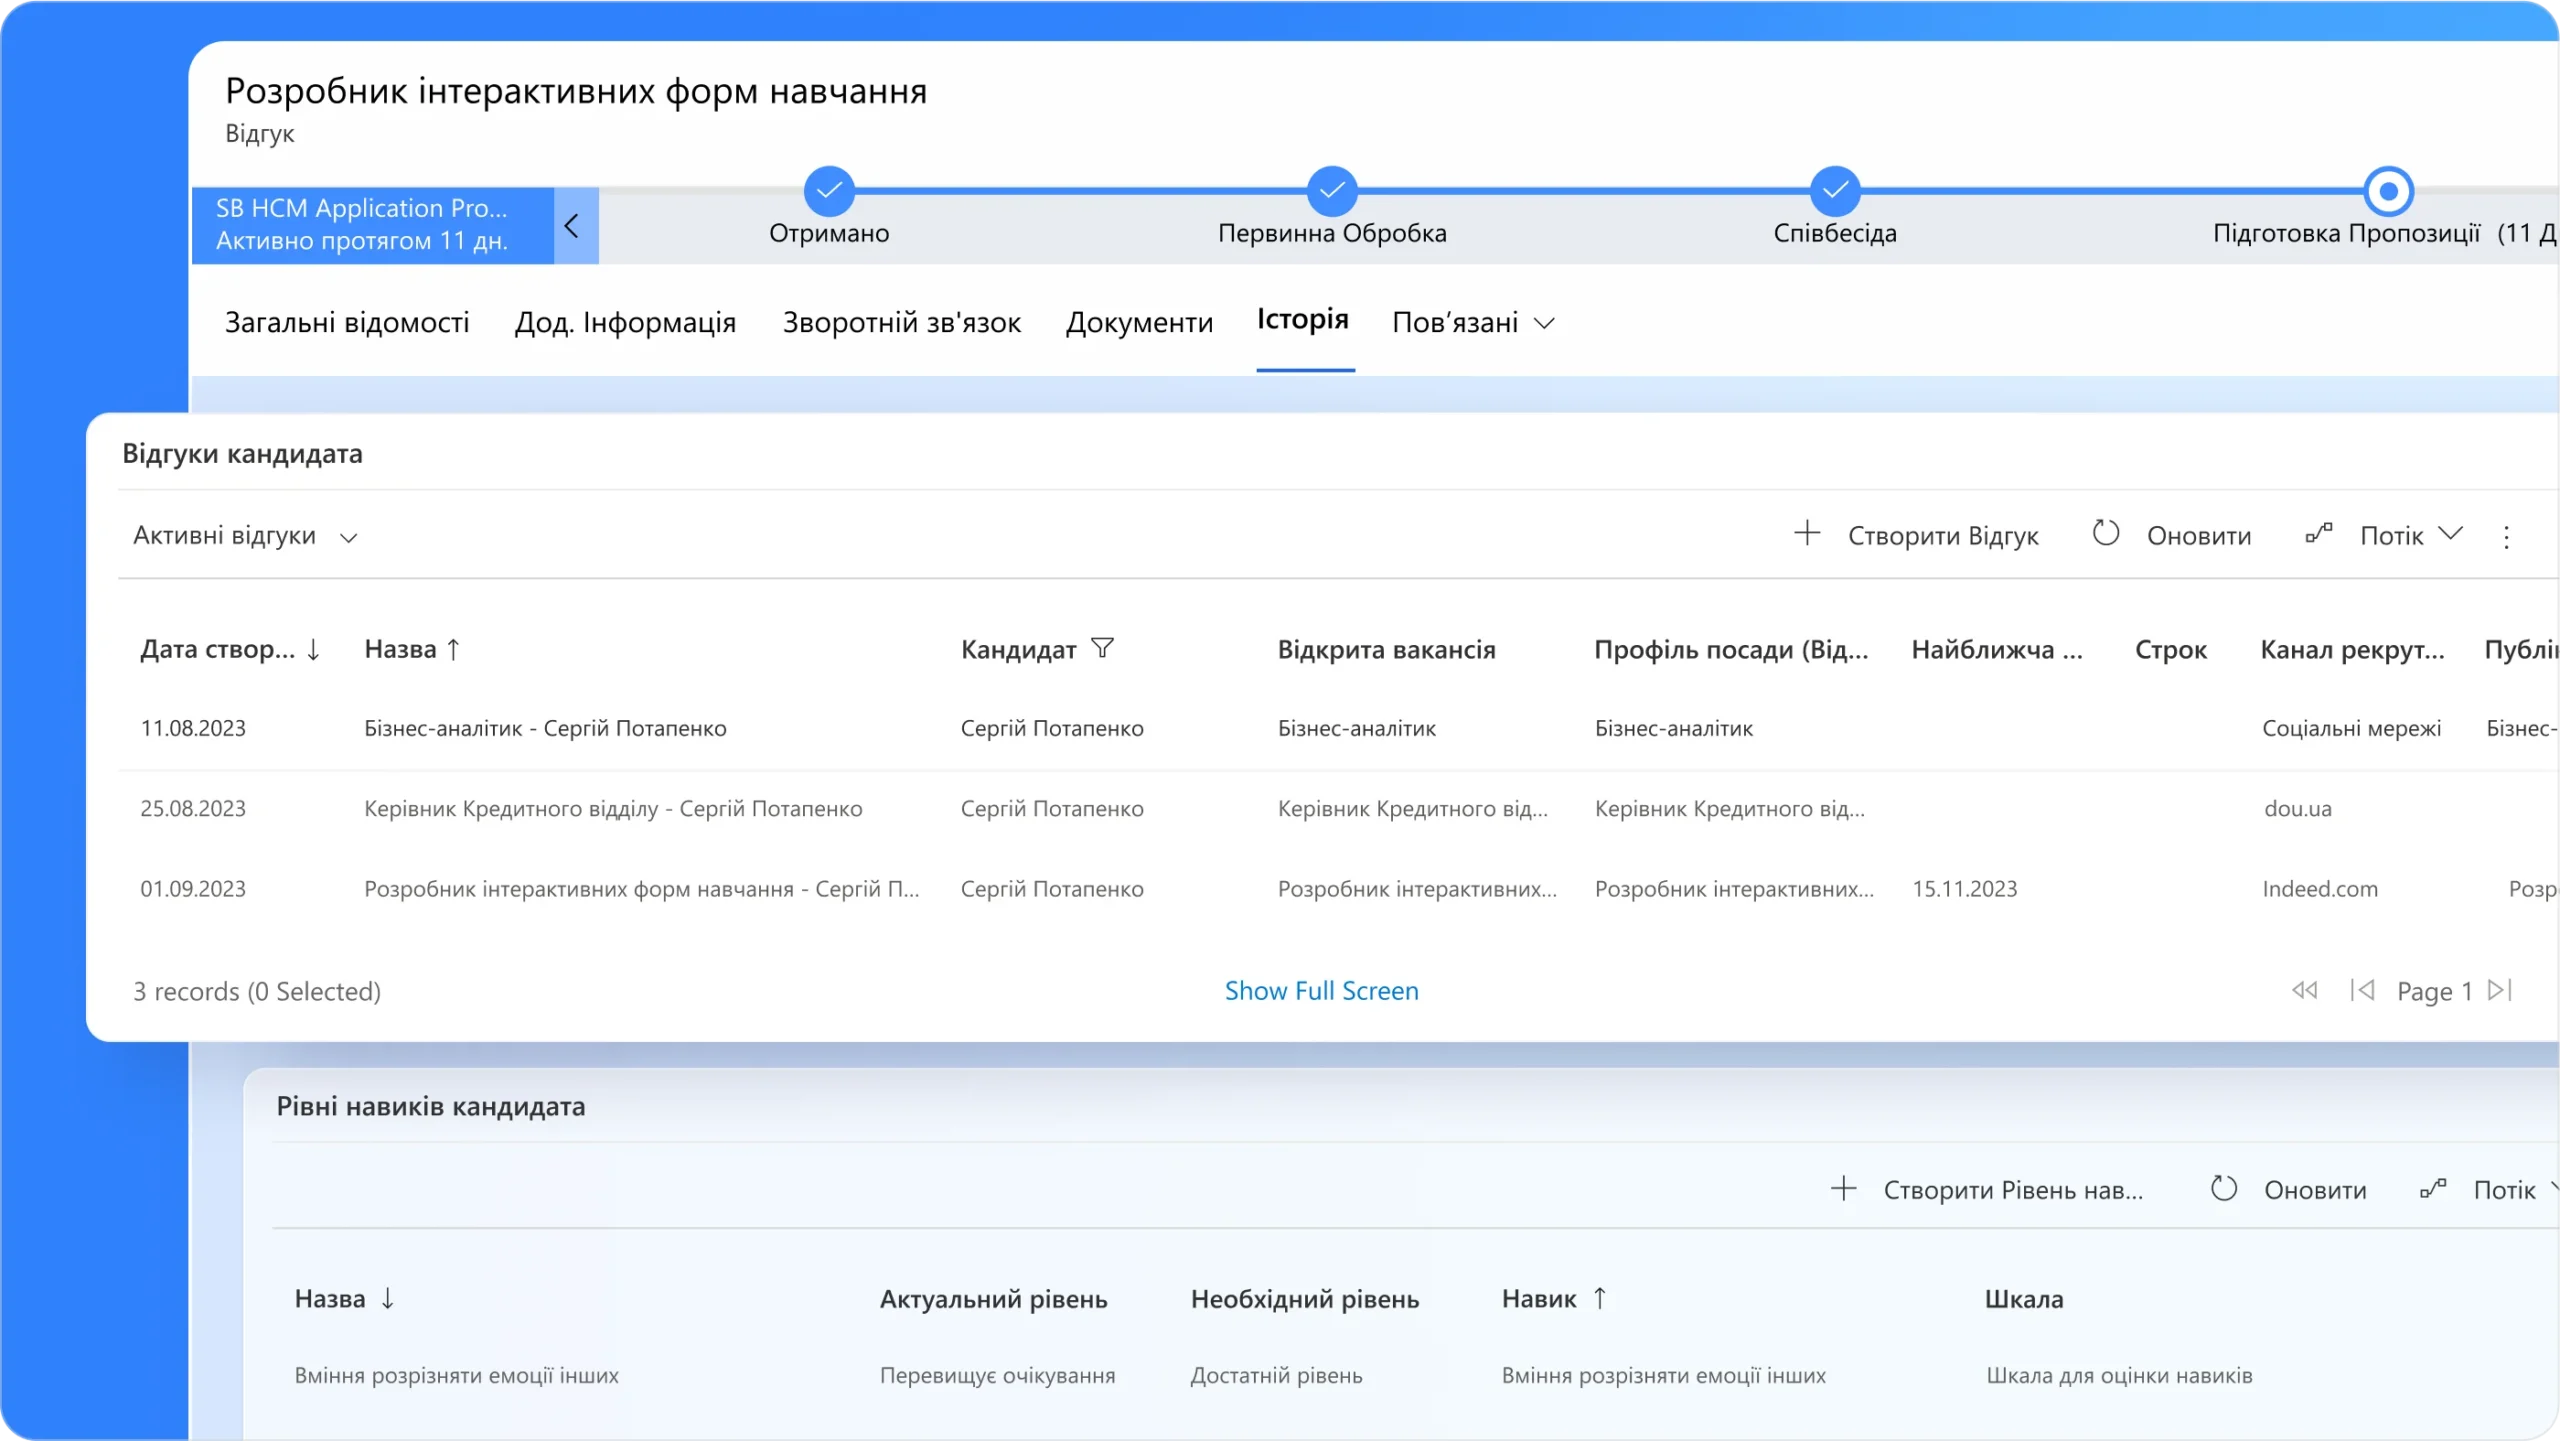Click the refresh icon in candidate responses toolbar

[2105, 533]
